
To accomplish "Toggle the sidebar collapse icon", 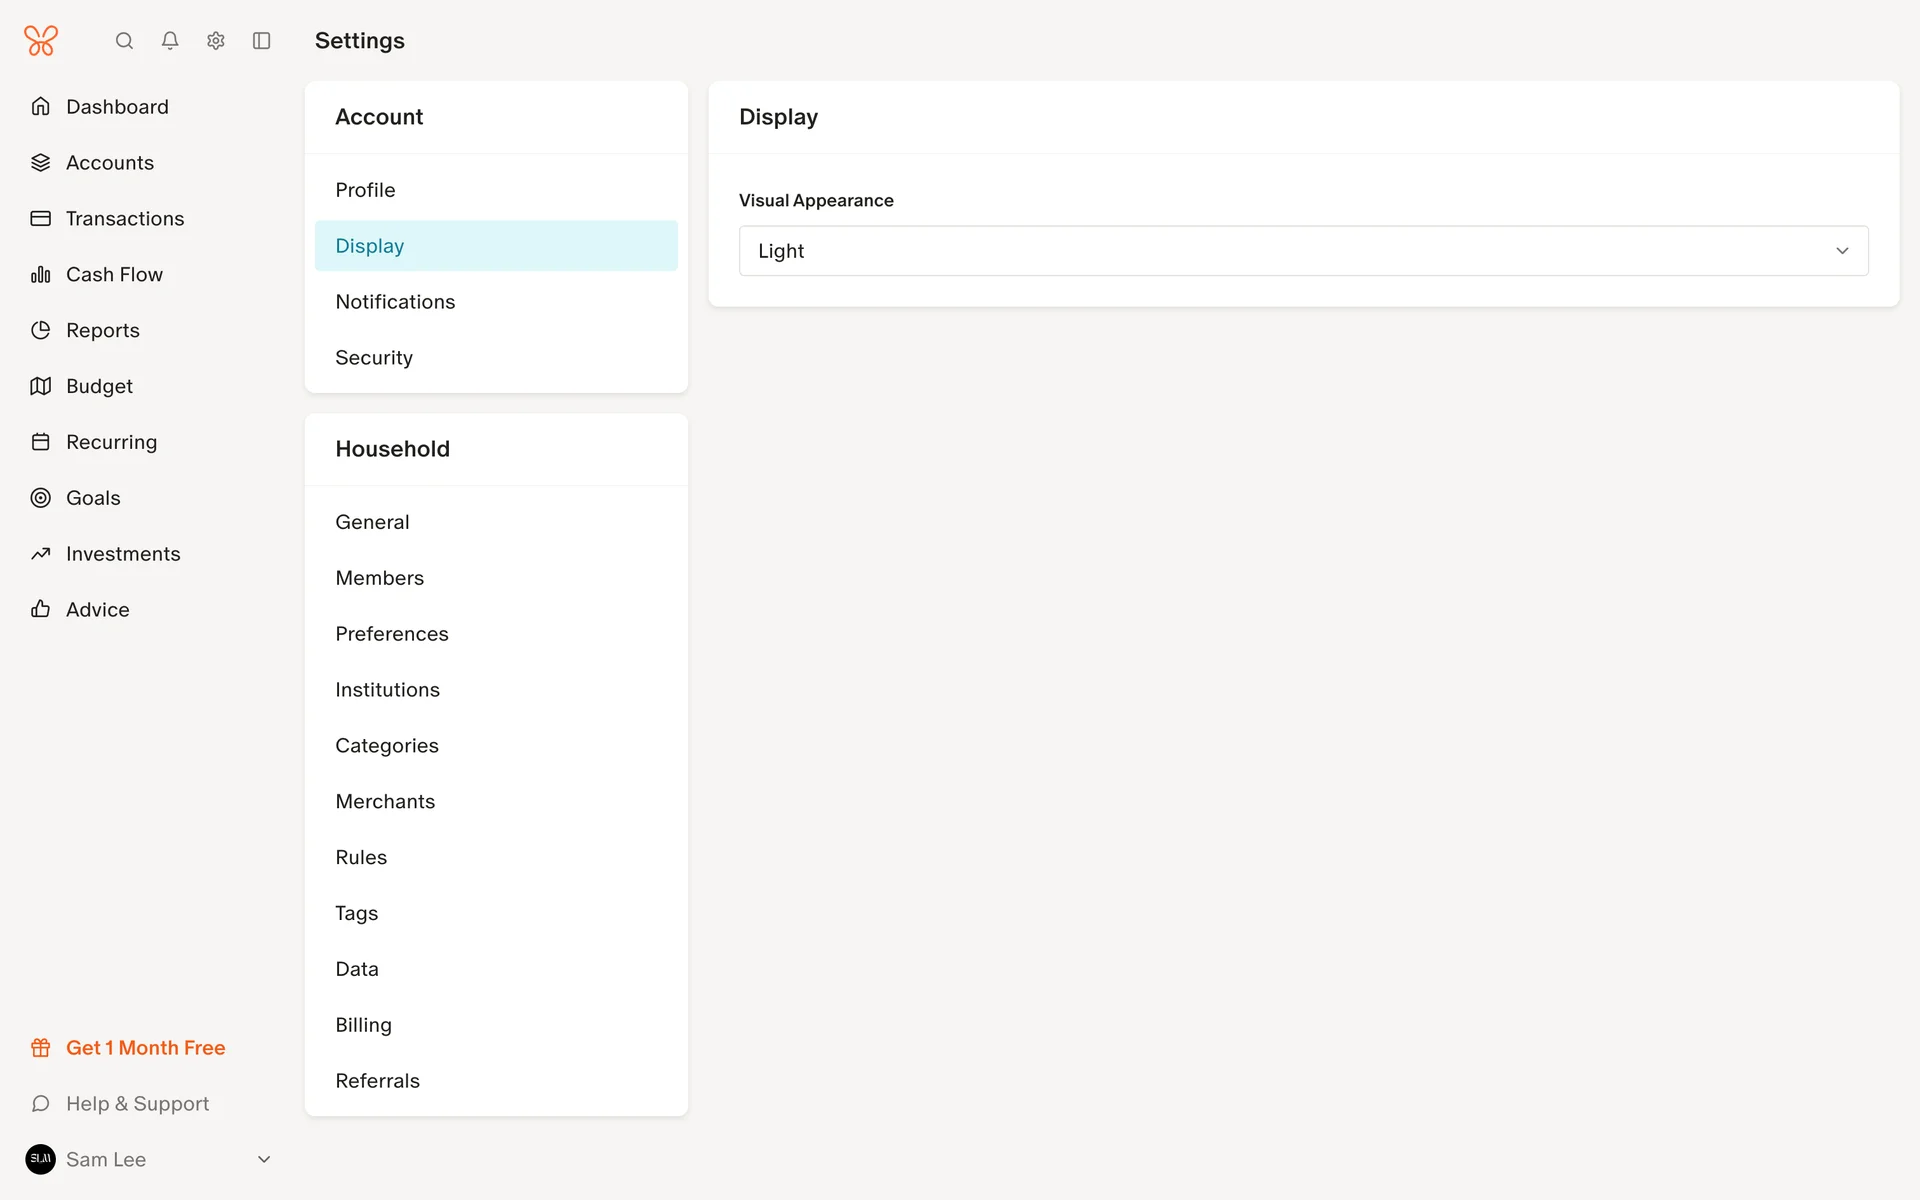I will [262, 41].
